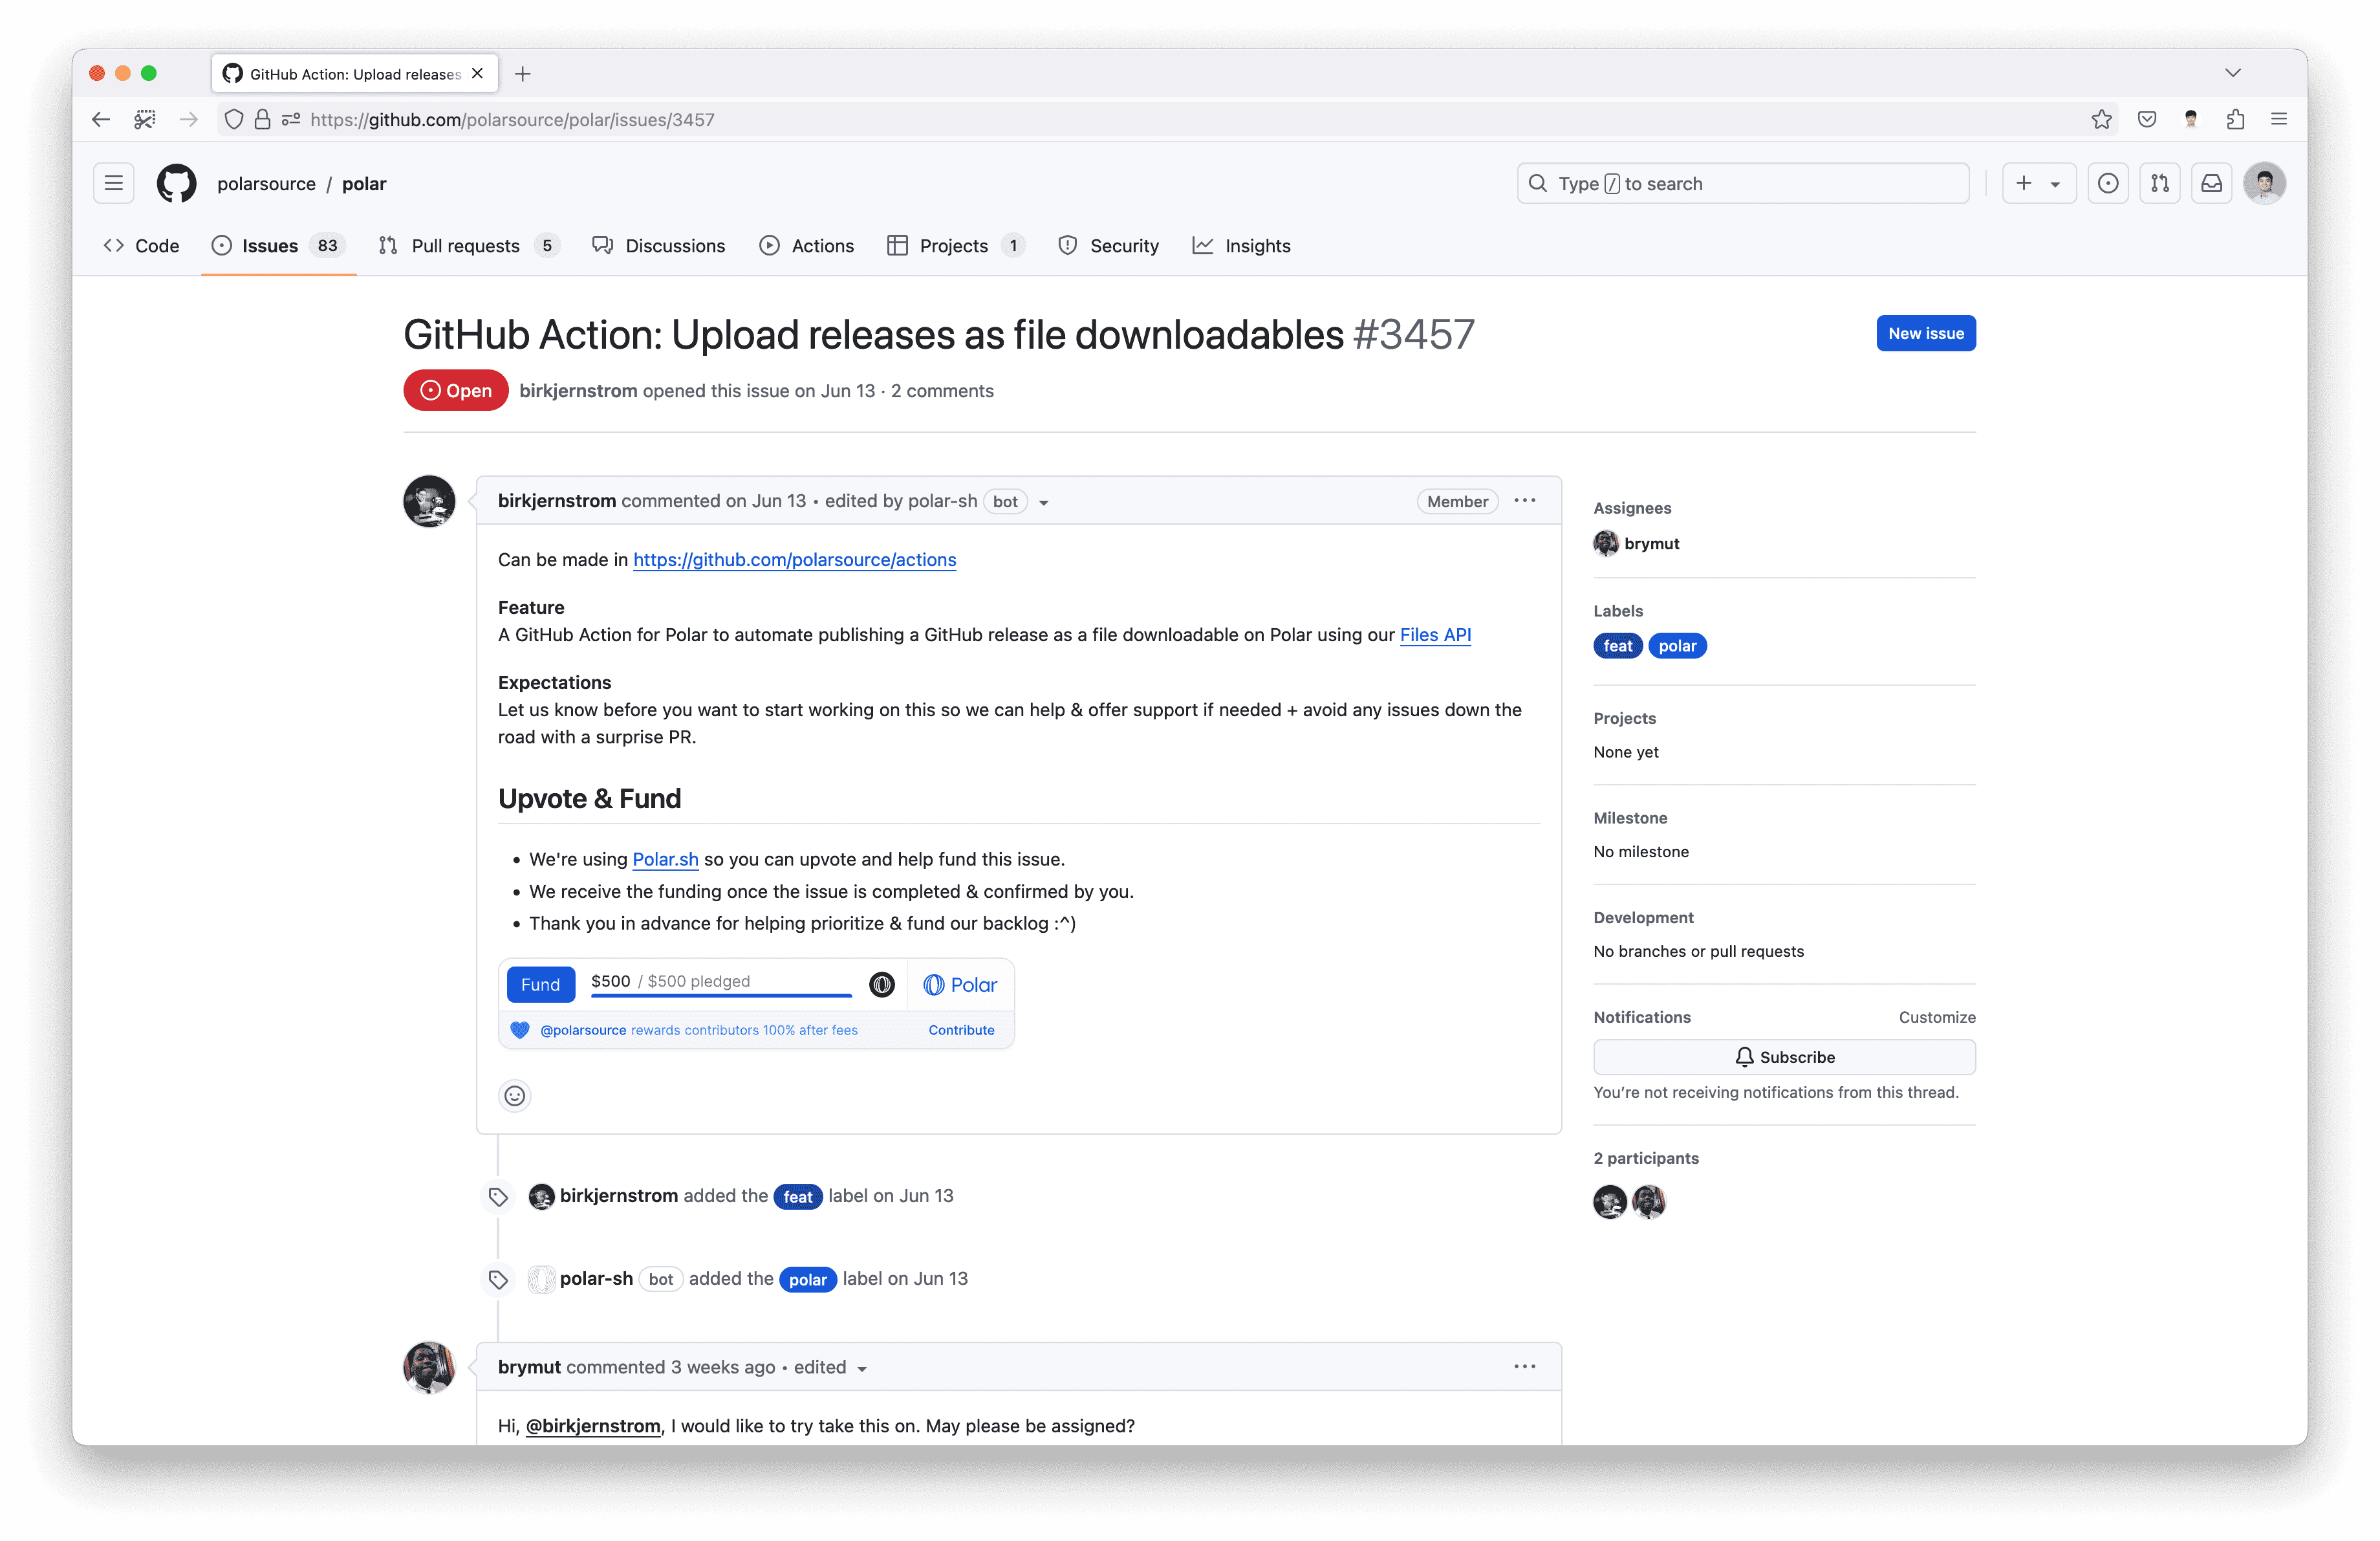Click the GitHub Octocat home logo

[176, 184]
